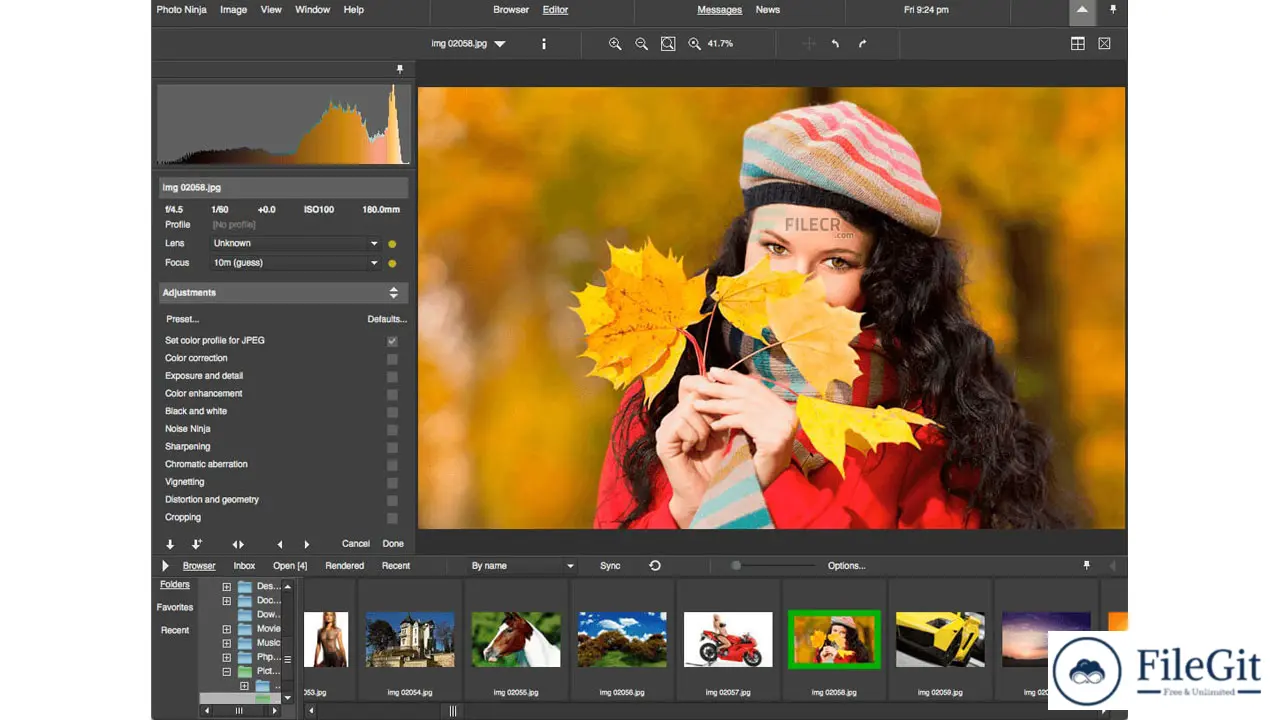Go to previous image left arrow
The width and height of the screenshot is (1280, 720).
(x=279, y=544)
